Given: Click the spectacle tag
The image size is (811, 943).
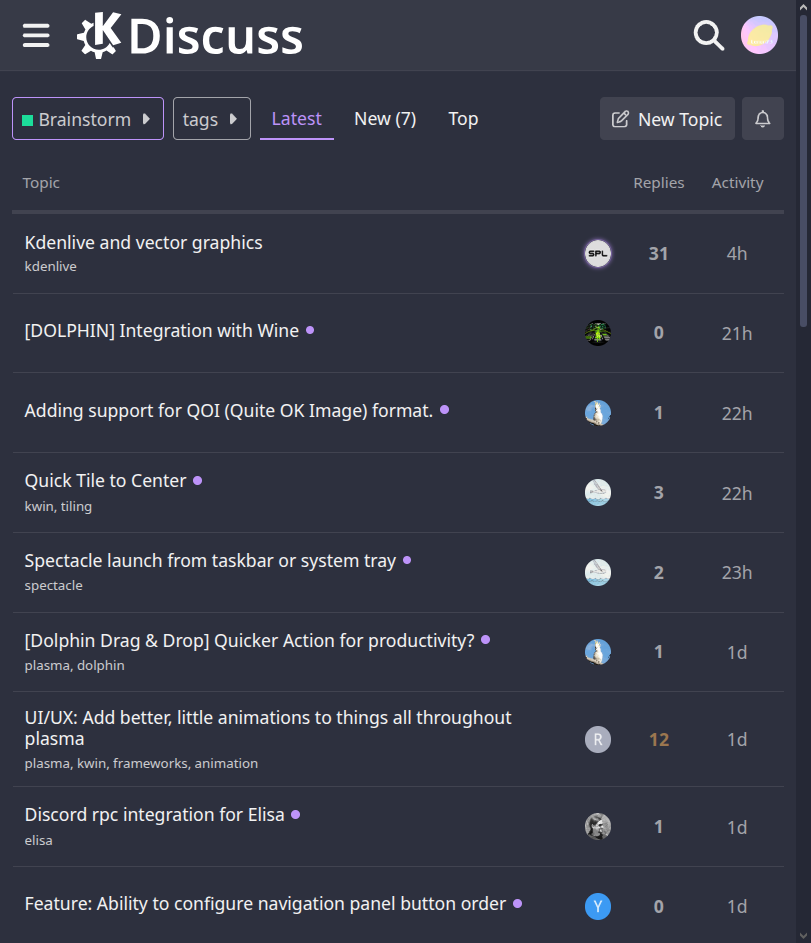Looking at the screenshot, I should click(54, 586).
